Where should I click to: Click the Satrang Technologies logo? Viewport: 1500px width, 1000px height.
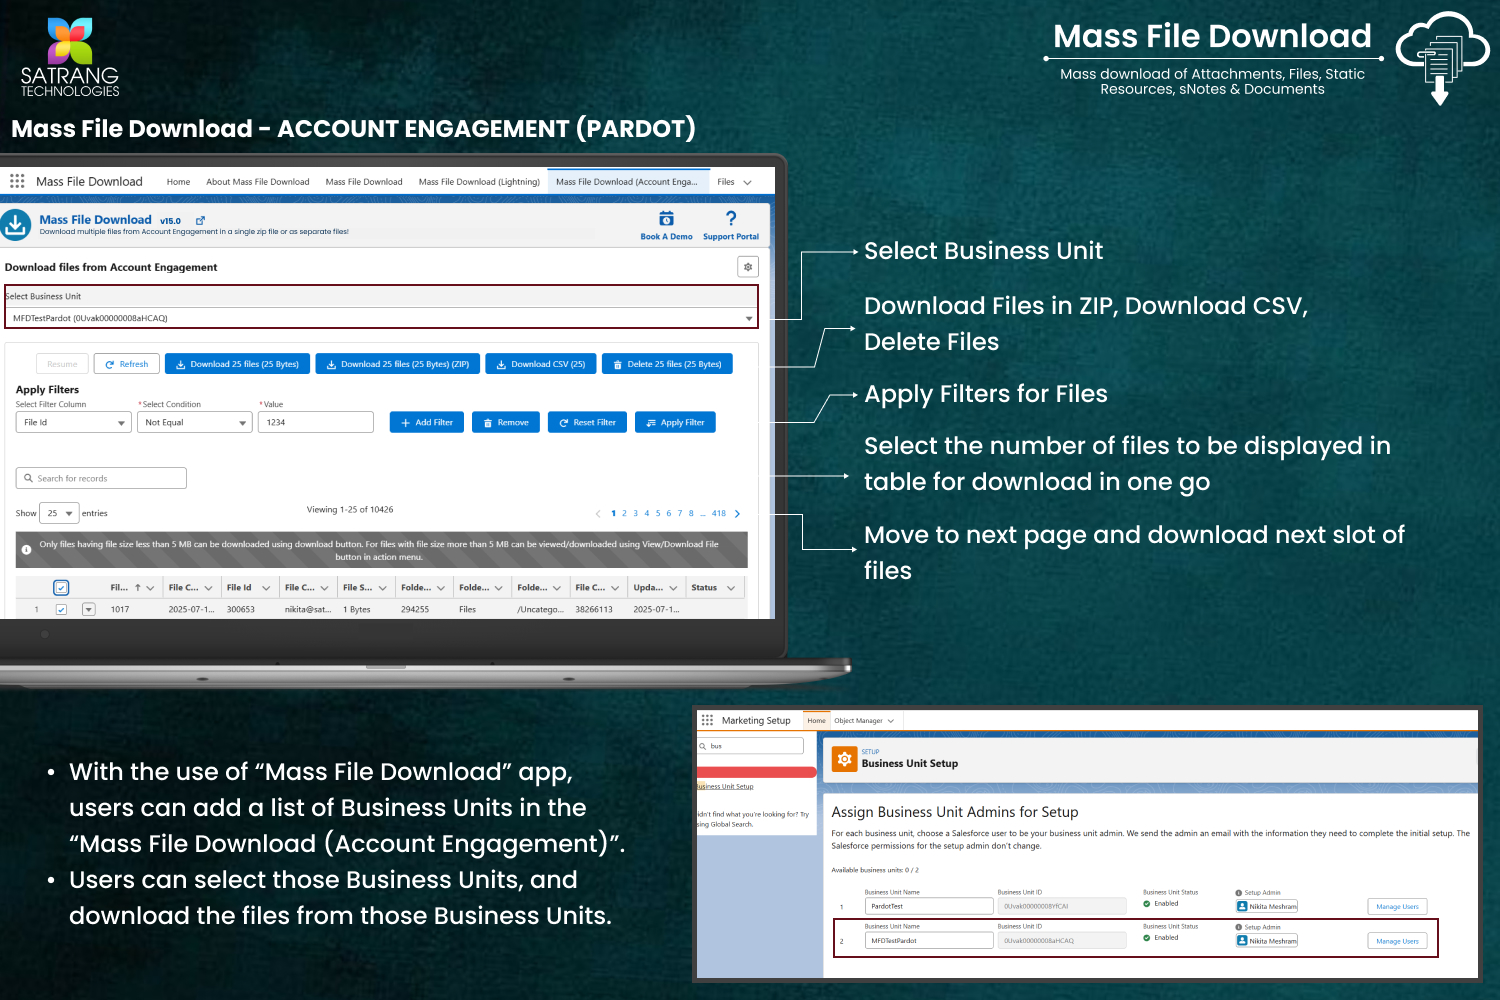tap(70, 57)
